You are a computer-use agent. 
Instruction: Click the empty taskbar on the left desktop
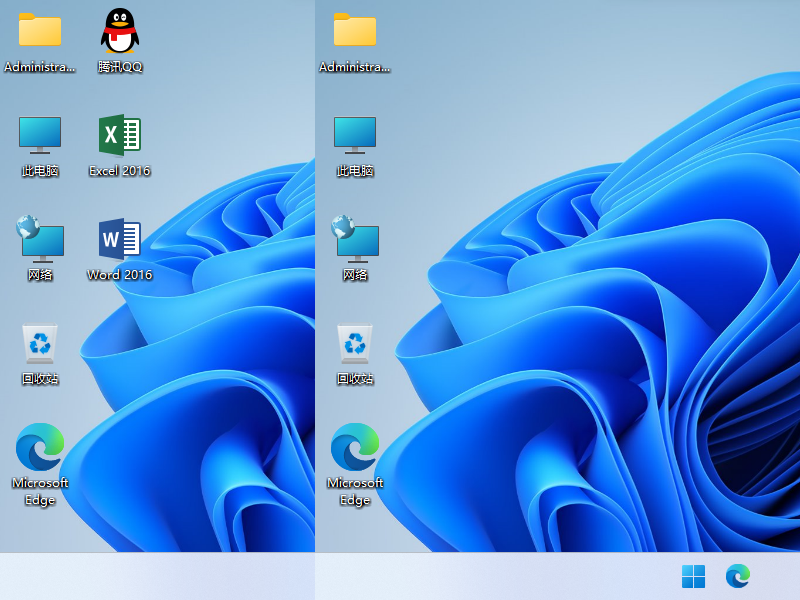[157, 576]
